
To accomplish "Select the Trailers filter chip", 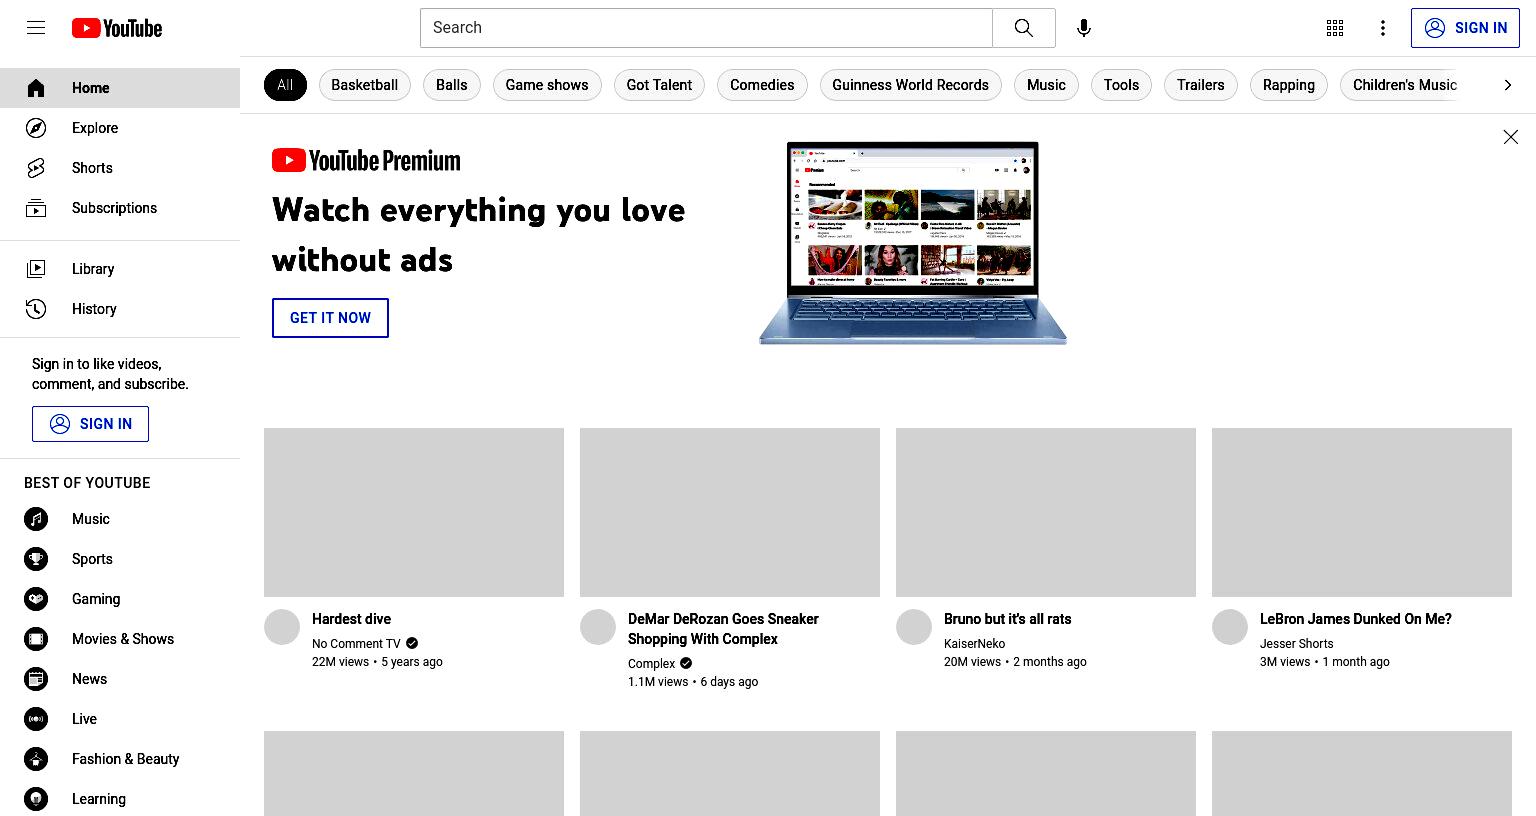I will point(1201,85).
